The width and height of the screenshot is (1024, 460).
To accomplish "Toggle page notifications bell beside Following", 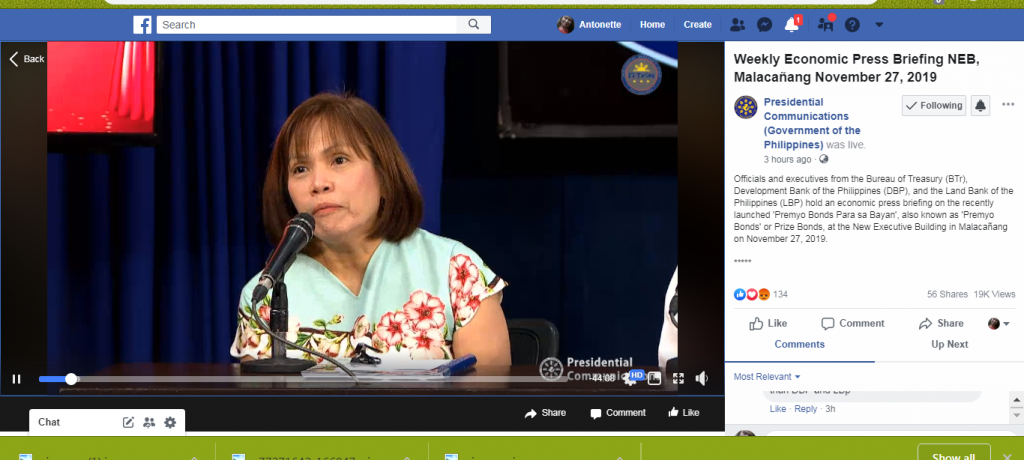I will (x=980, y=105).
